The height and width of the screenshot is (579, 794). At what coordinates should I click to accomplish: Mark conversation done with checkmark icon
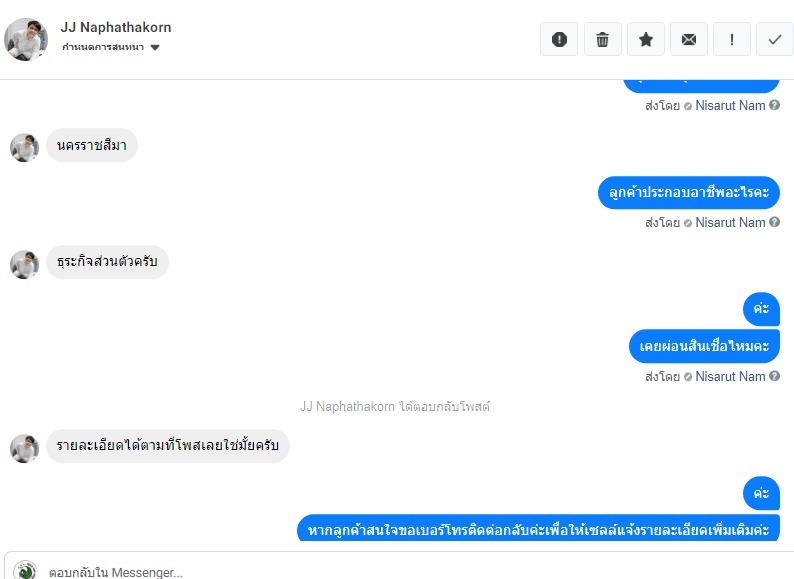click(775, 40)
